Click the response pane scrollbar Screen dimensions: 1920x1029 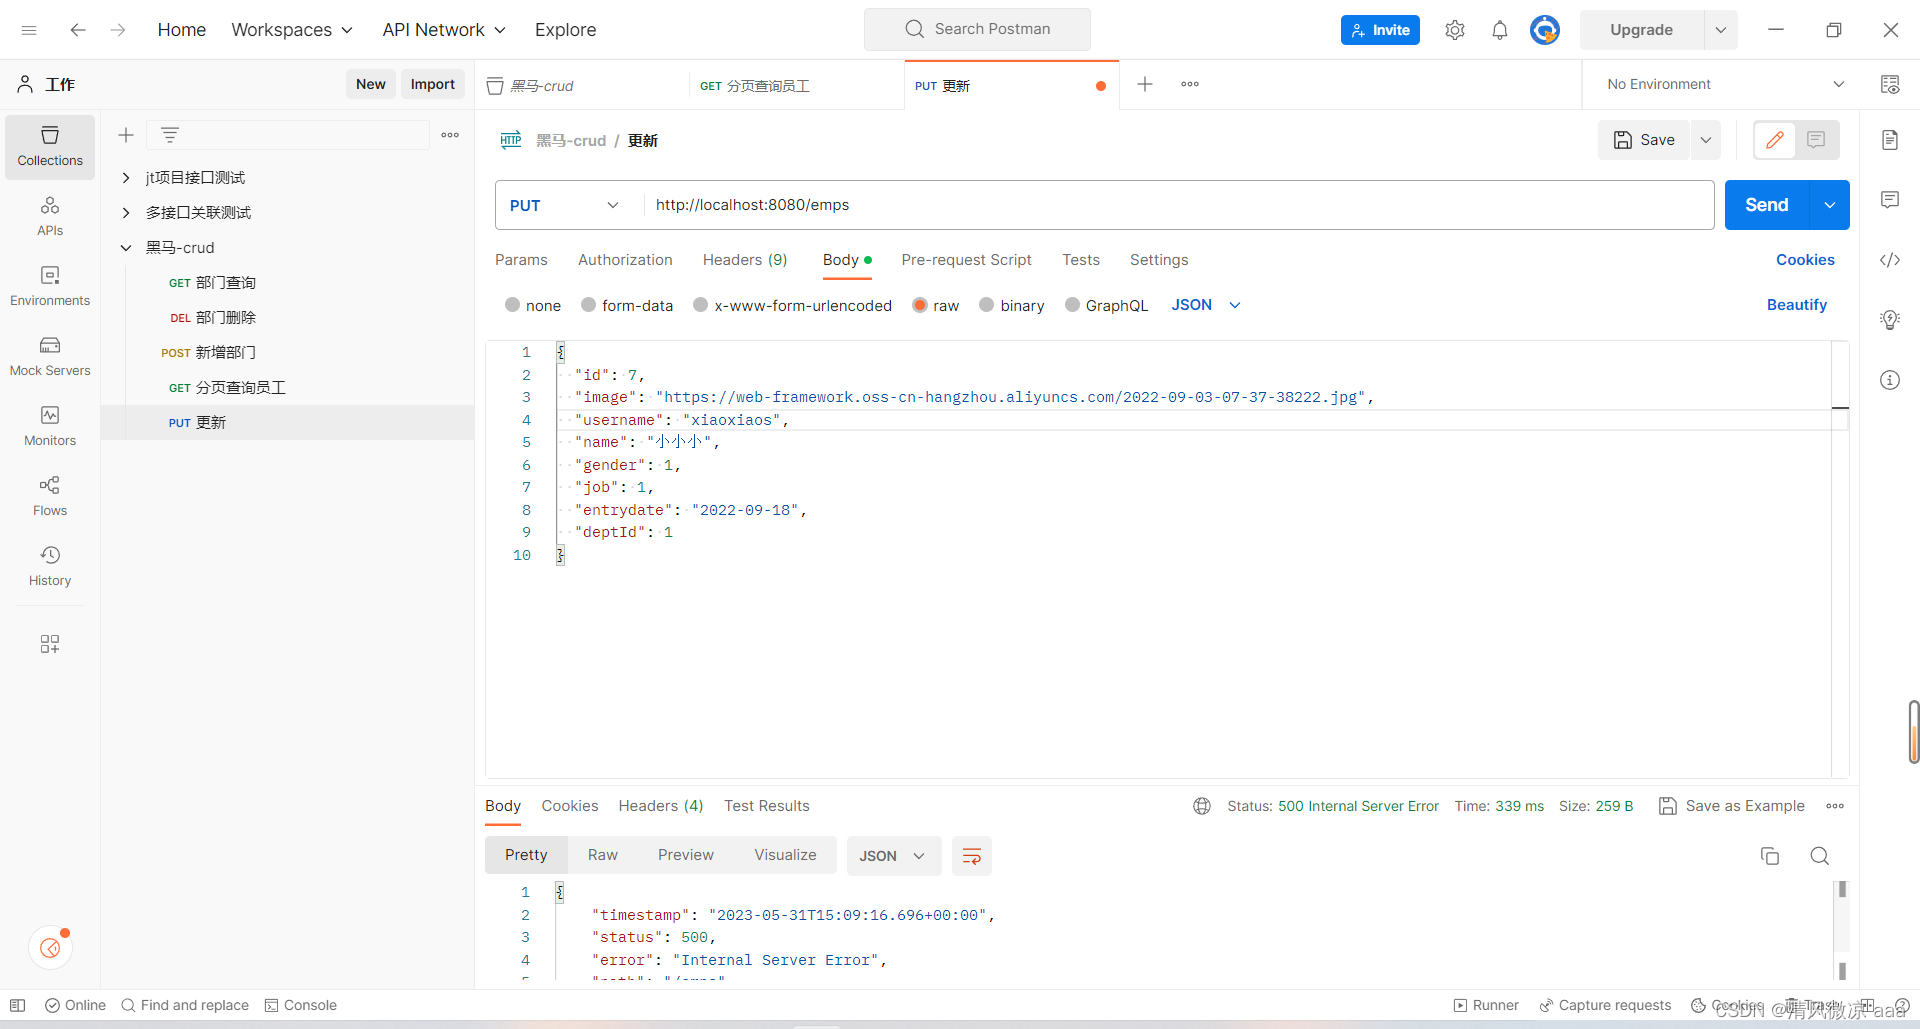coord(1842,930)
